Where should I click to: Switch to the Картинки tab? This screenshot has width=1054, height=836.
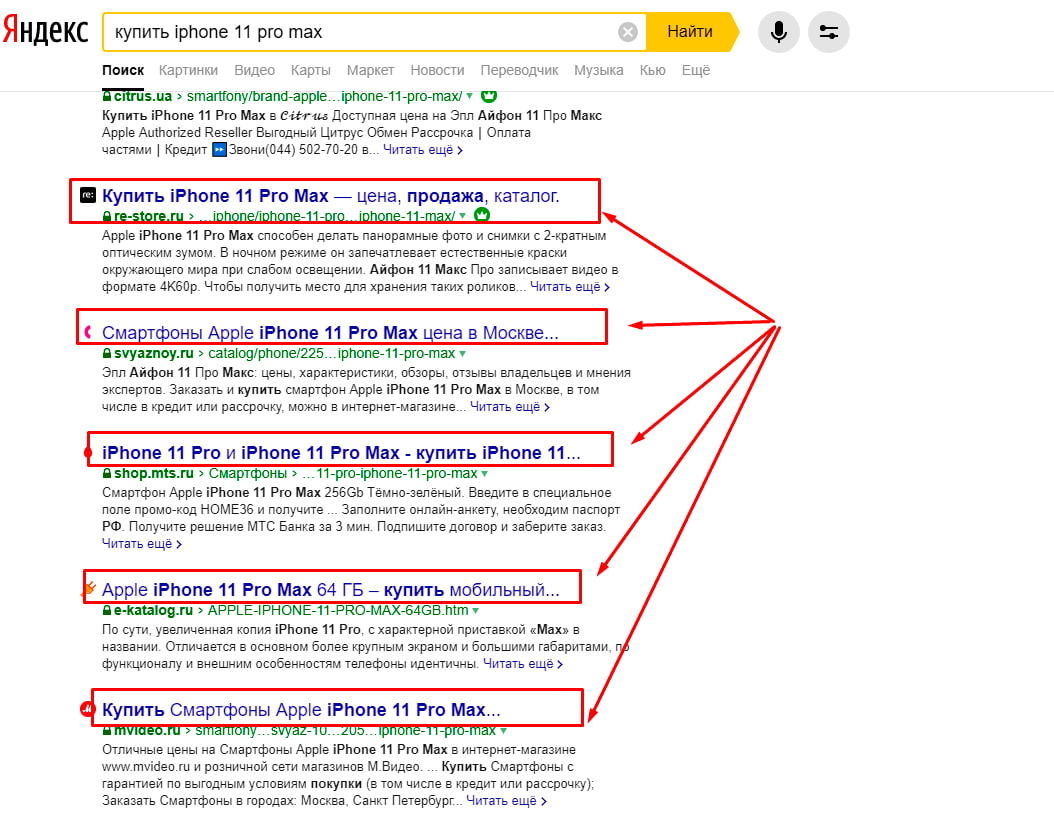click(188, 70)
